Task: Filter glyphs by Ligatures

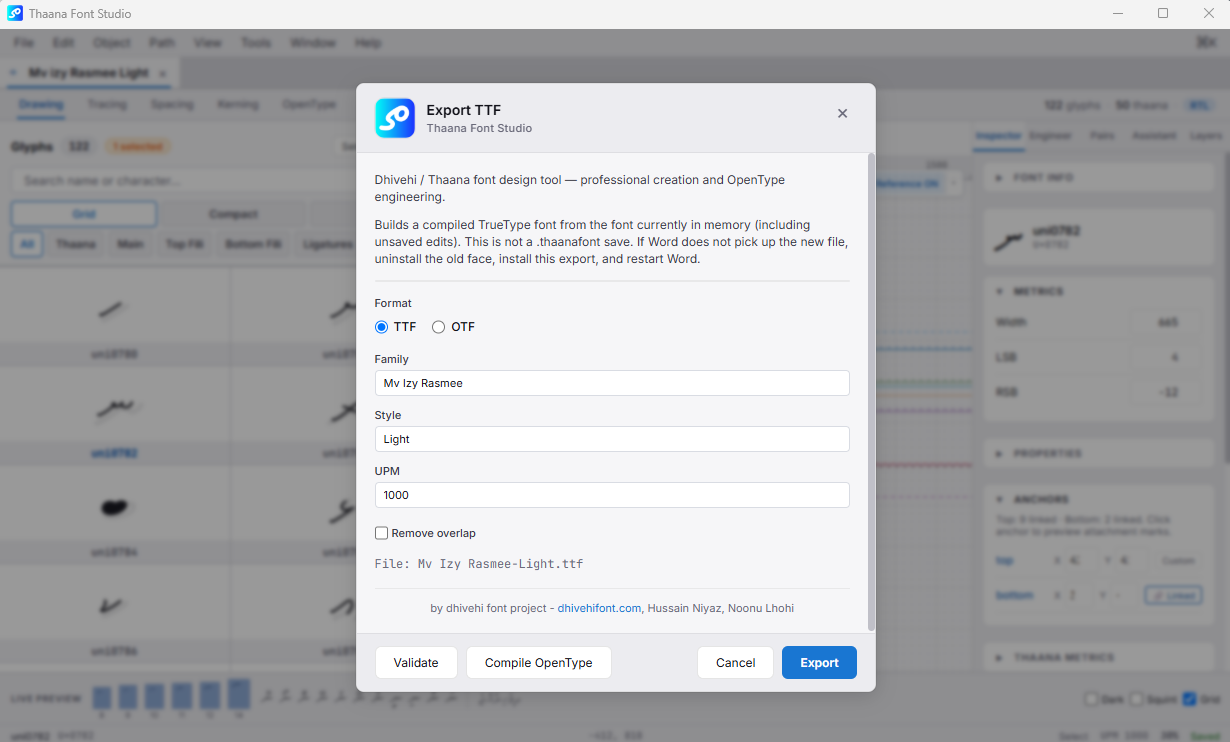Action: tap(328, 244)
